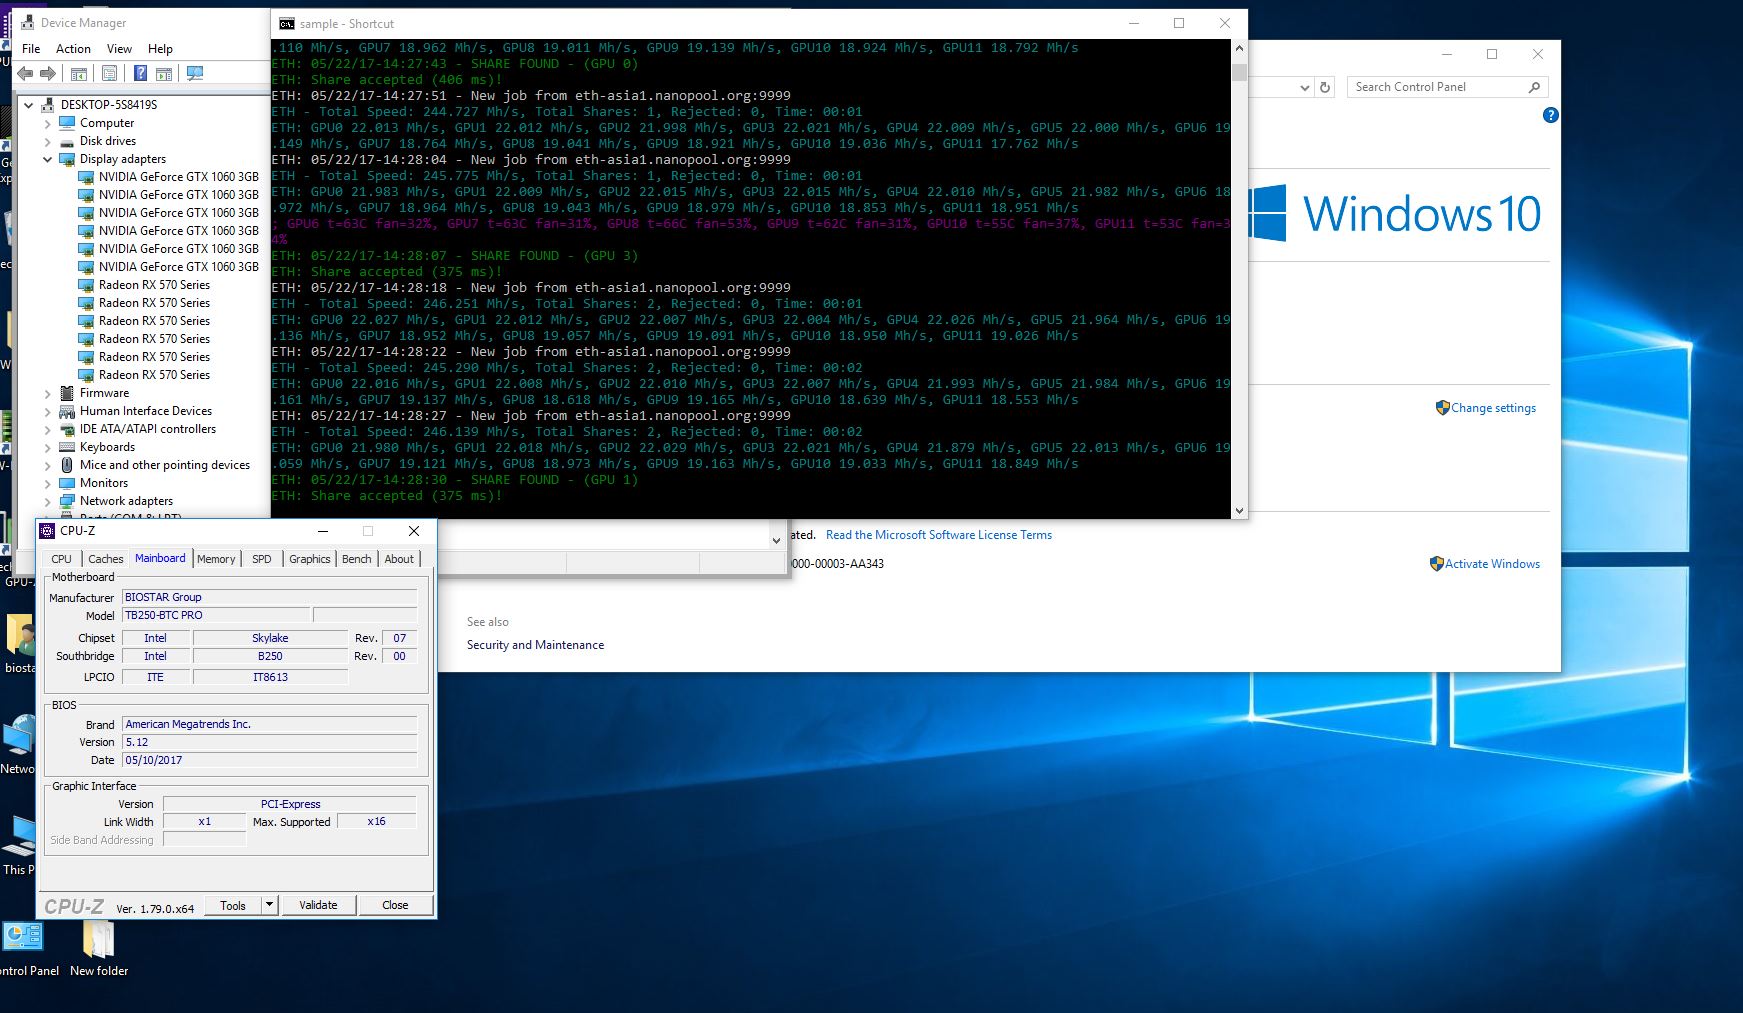Click the CPU-Z title bar icon

pos(47,530)
